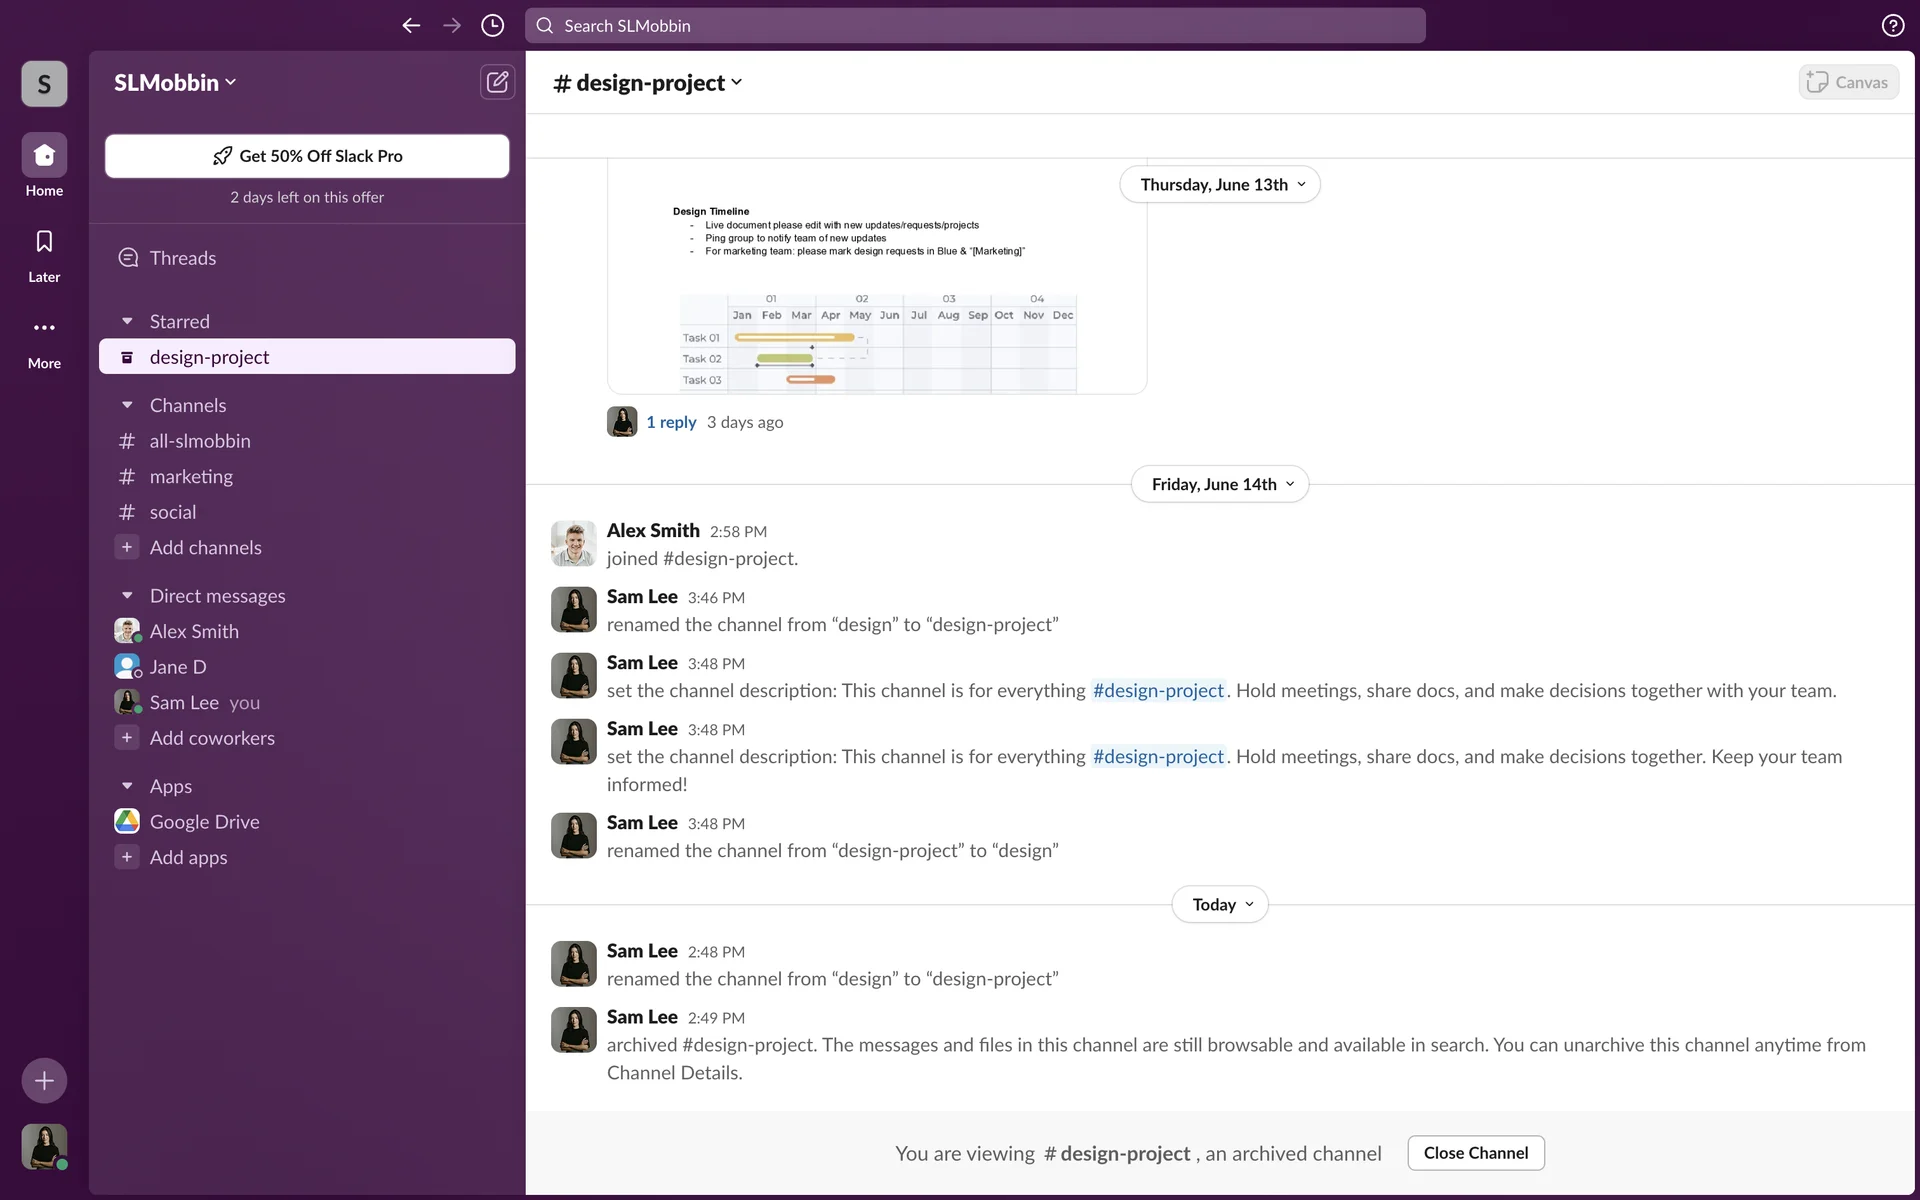Collapse the Starred section
The height and width of the screenshot is (1200, 1920).
pos(127,321)
